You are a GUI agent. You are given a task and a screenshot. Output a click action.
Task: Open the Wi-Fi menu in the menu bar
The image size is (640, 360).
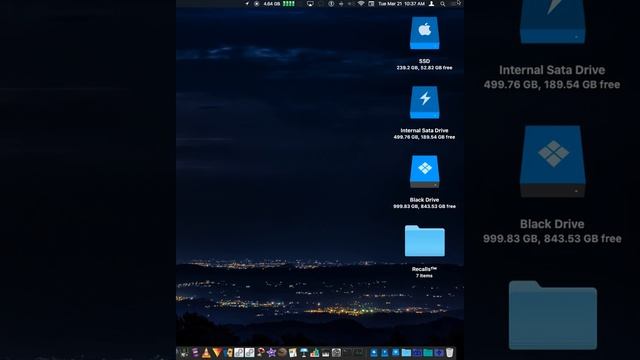pyautogui.click(x=361, y=4)
